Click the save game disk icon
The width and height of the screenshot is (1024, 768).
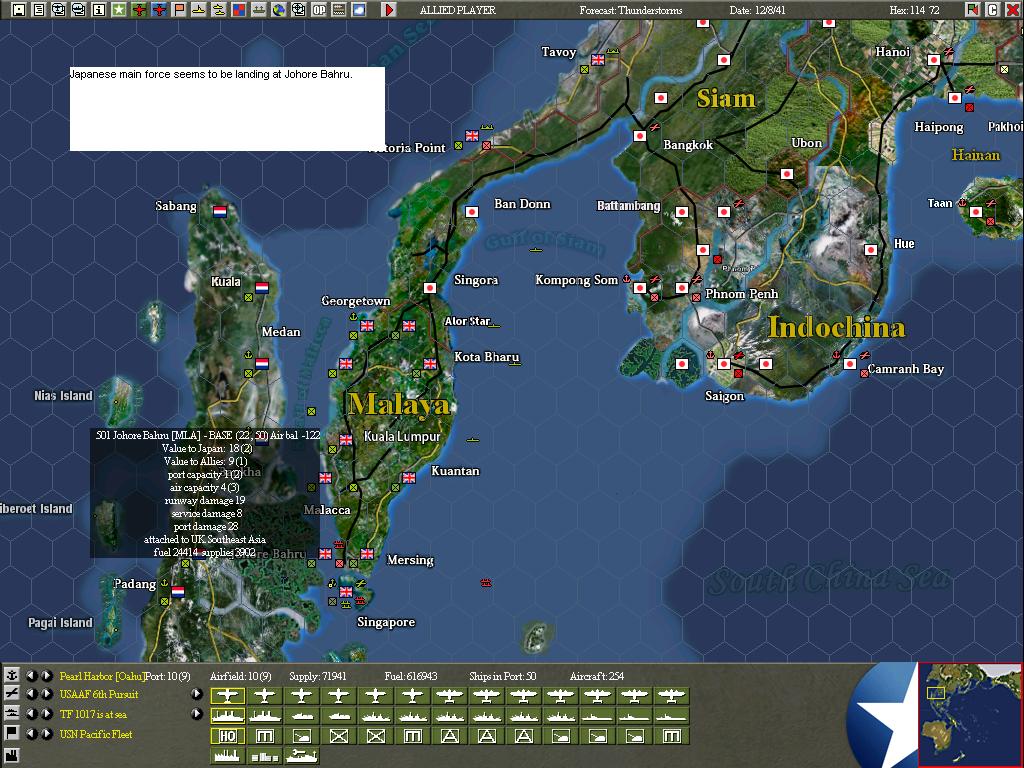point(17,9)
